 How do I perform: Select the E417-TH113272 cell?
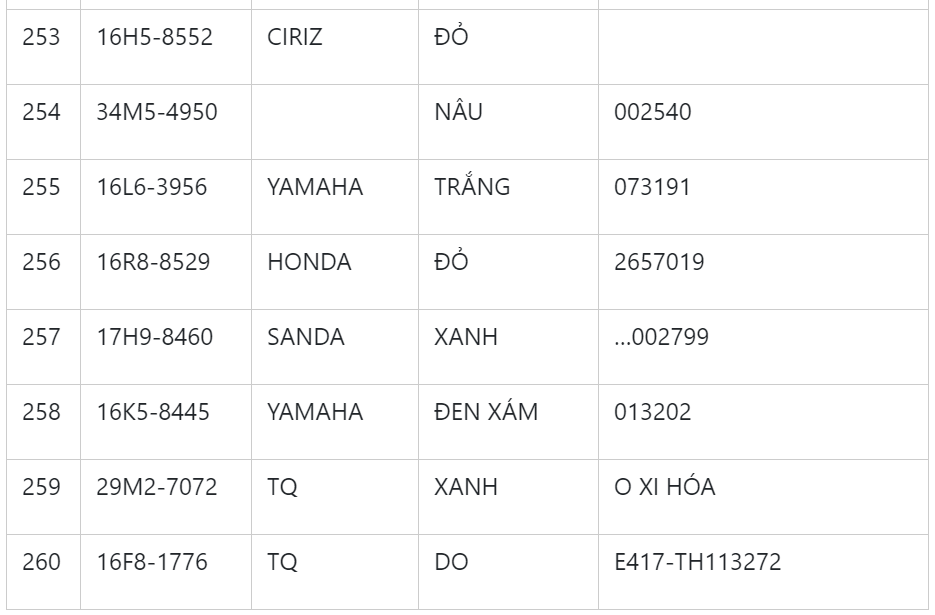tap(697, 562)
